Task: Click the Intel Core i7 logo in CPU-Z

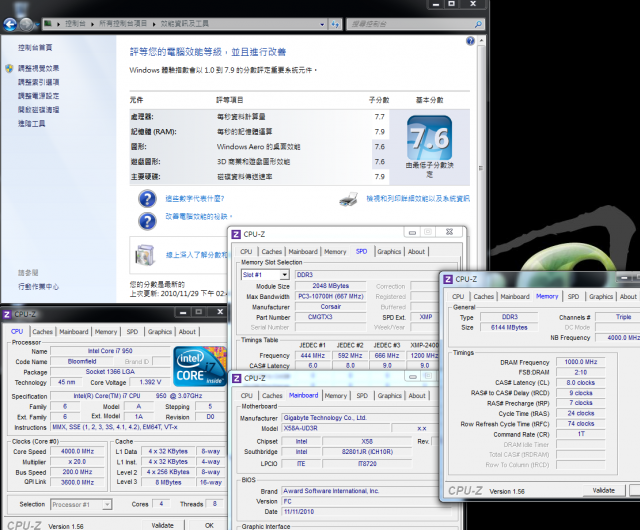Action: coord(200,366)
